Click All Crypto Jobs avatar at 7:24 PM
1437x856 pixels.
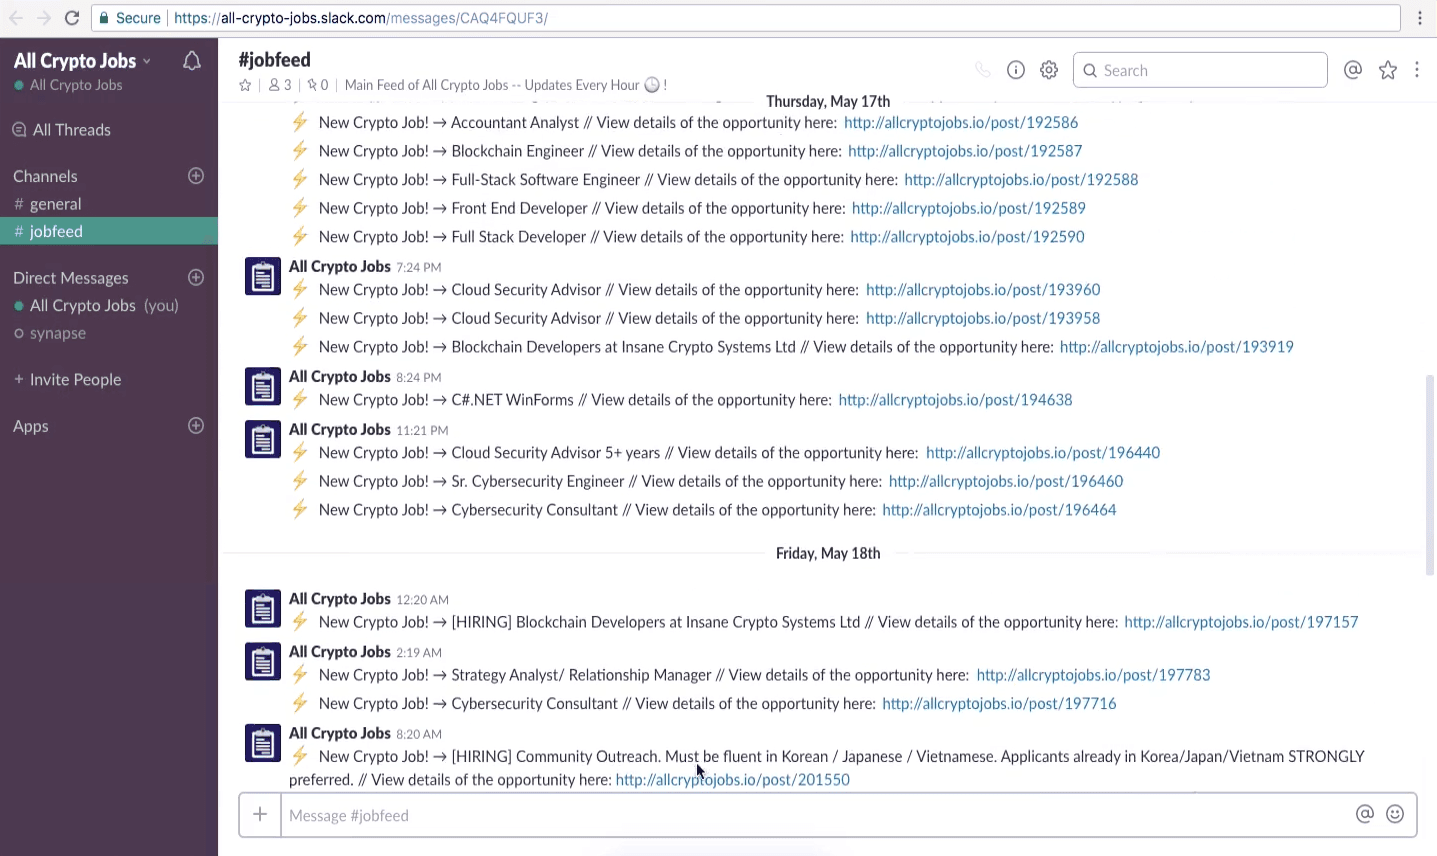coord(263,276)
